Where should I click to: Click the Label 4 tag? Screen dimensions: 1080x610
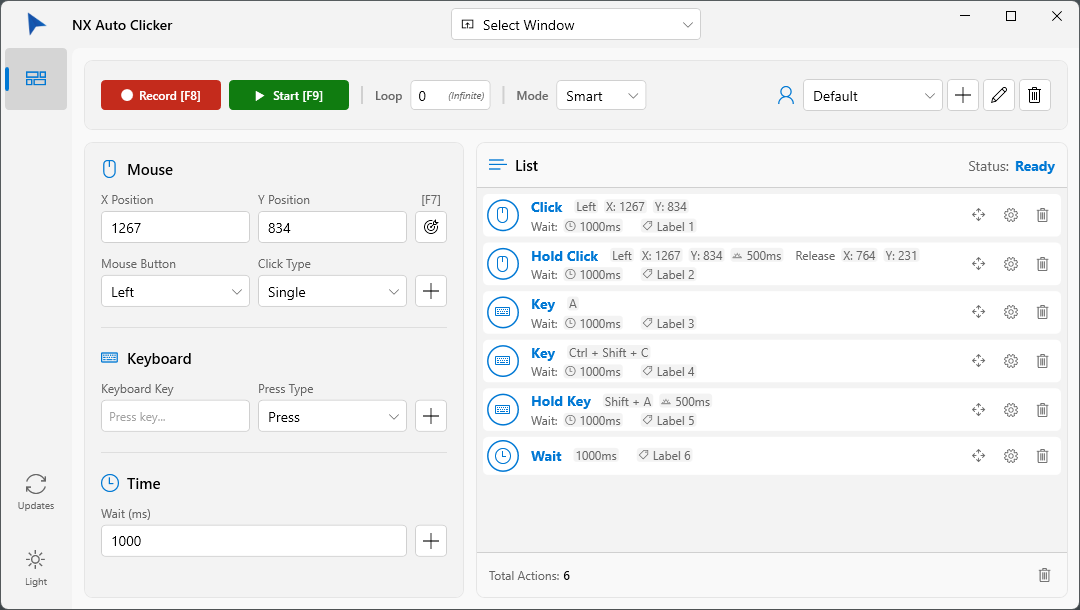[x=669, y=372]
